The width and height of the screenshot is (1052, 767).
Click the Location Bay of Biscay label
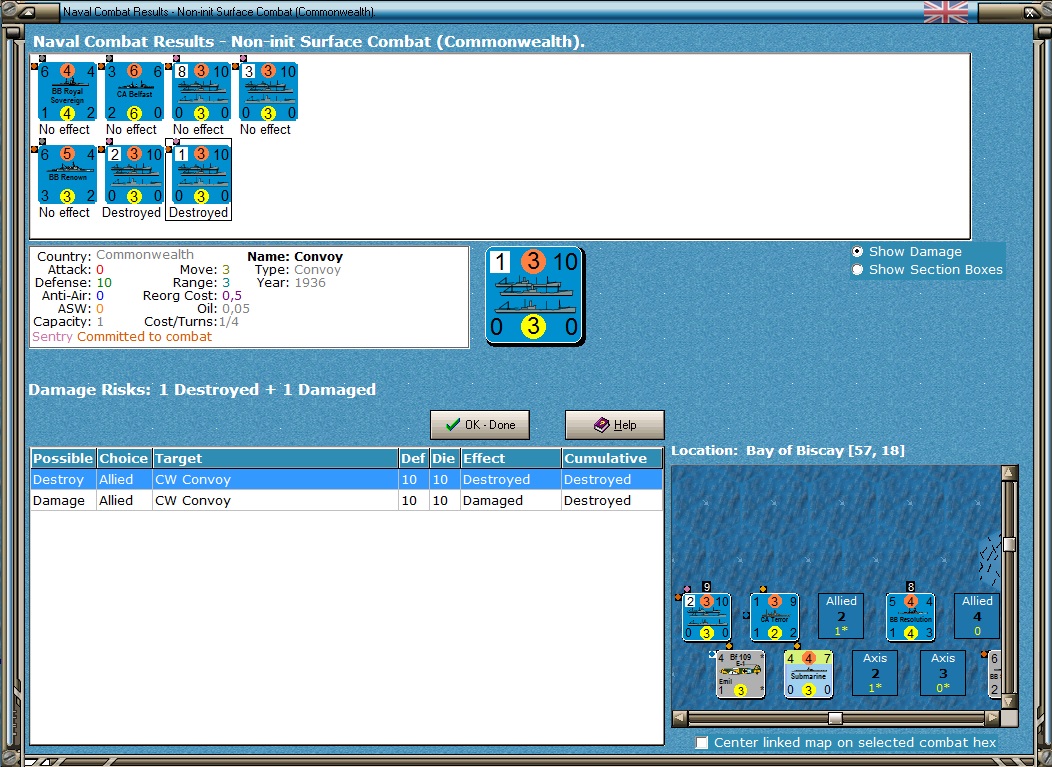coord(788,451)
